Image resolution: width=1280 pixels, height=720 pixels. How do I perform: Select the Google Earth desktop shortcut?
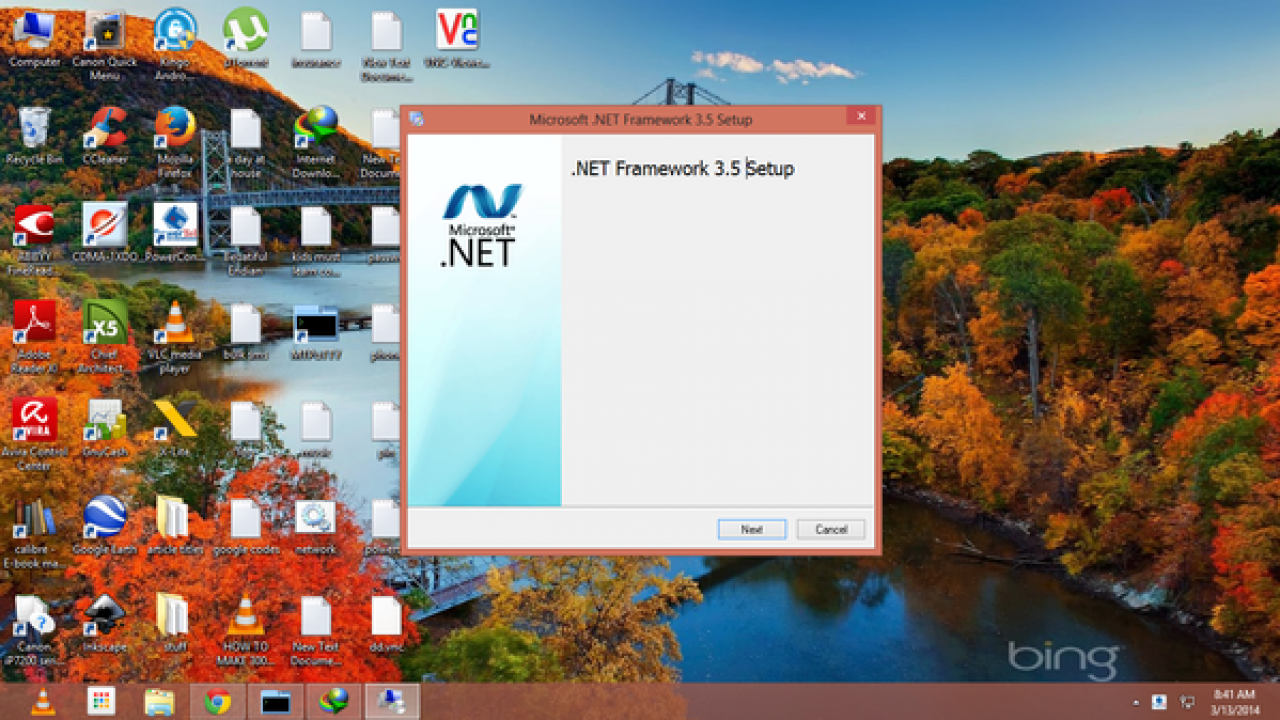click(105, 526)
